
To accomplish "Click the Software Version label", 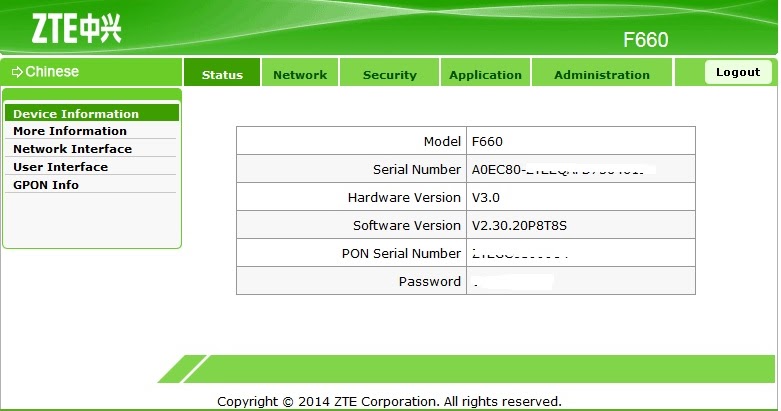I will pos(406,225).
